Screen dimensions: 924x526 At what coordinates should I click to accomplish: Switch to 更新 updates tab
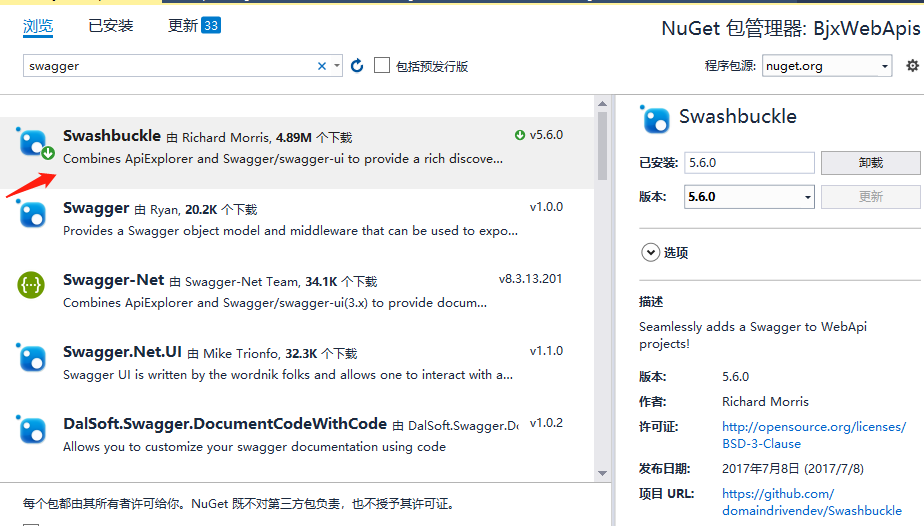182,25
